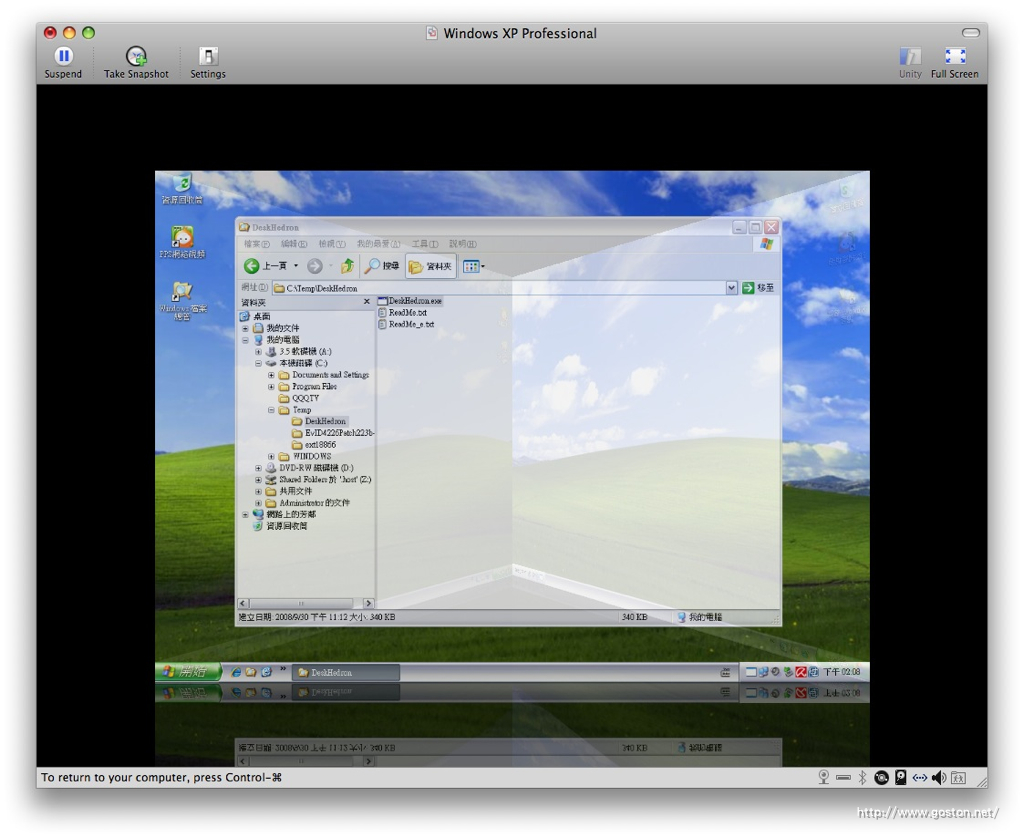Viewport: 1024px width, 838px height.
Task: Expand the Documents and Settings folder node
Action: (x=272, y=375)
